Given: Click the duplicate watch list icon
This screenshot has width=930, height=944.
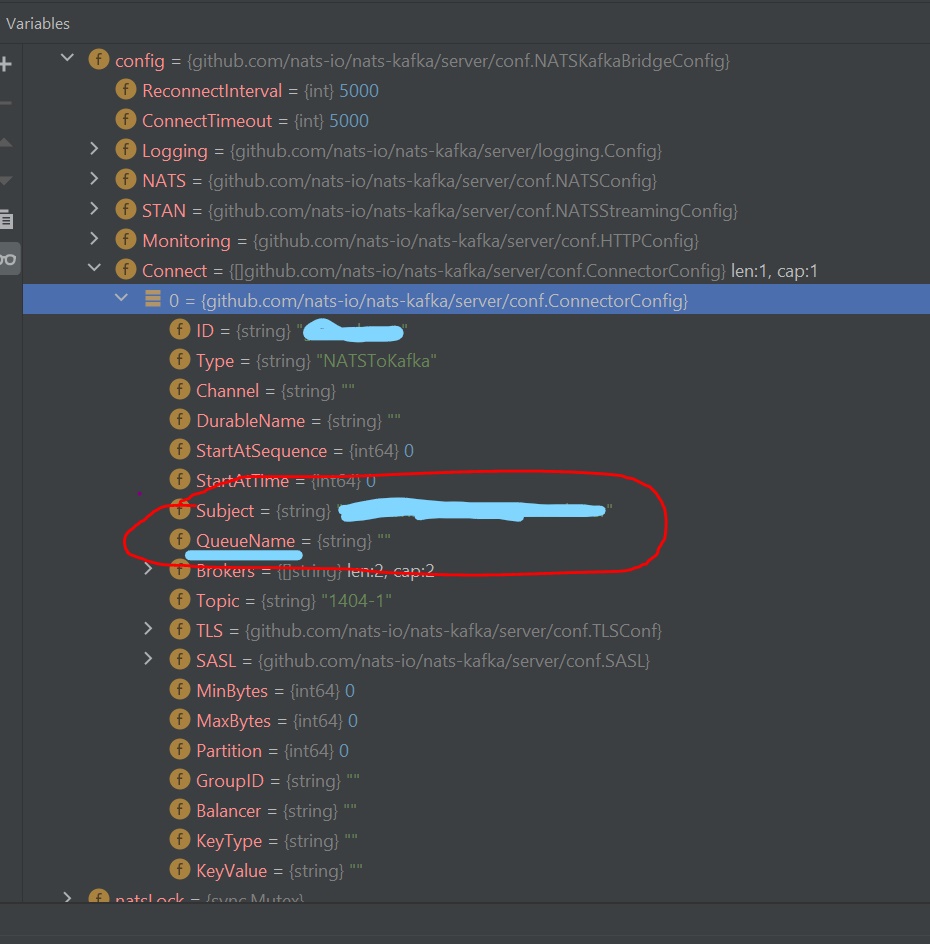Looking at the screenshot, I should click(x=7, y=220).
